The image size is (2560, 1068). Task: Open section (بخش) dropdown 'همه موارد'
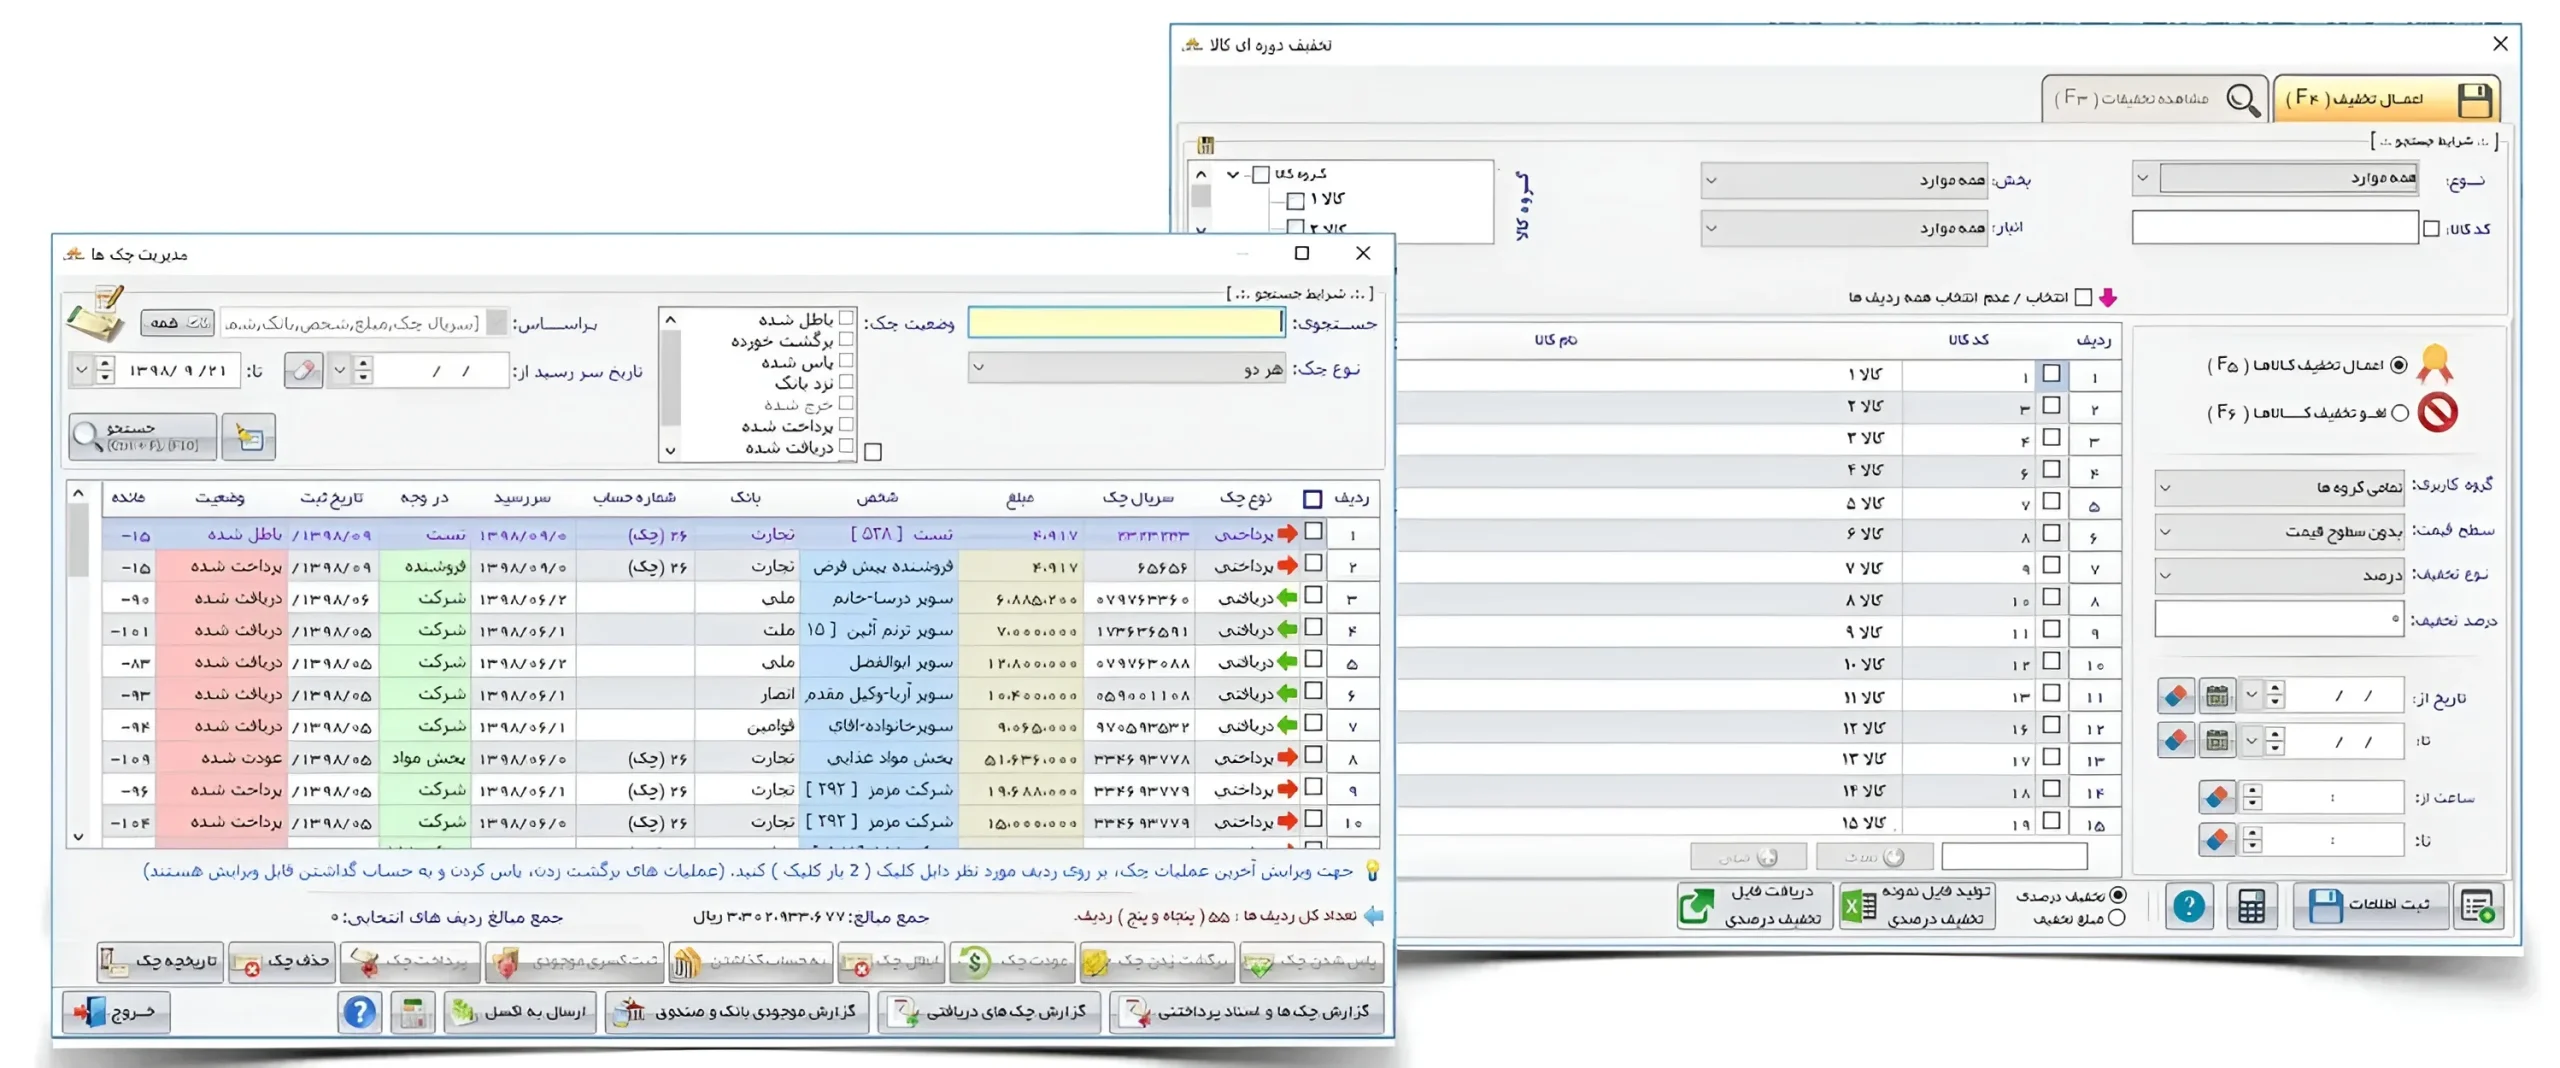pyautogui.click(x=1843, y=180)
